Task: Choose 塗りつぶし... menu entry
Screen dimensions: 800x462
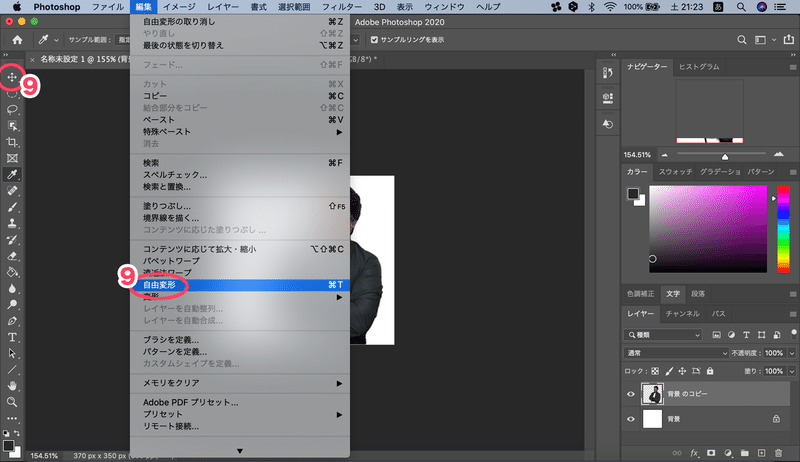Action: click(x=240, y=206)
